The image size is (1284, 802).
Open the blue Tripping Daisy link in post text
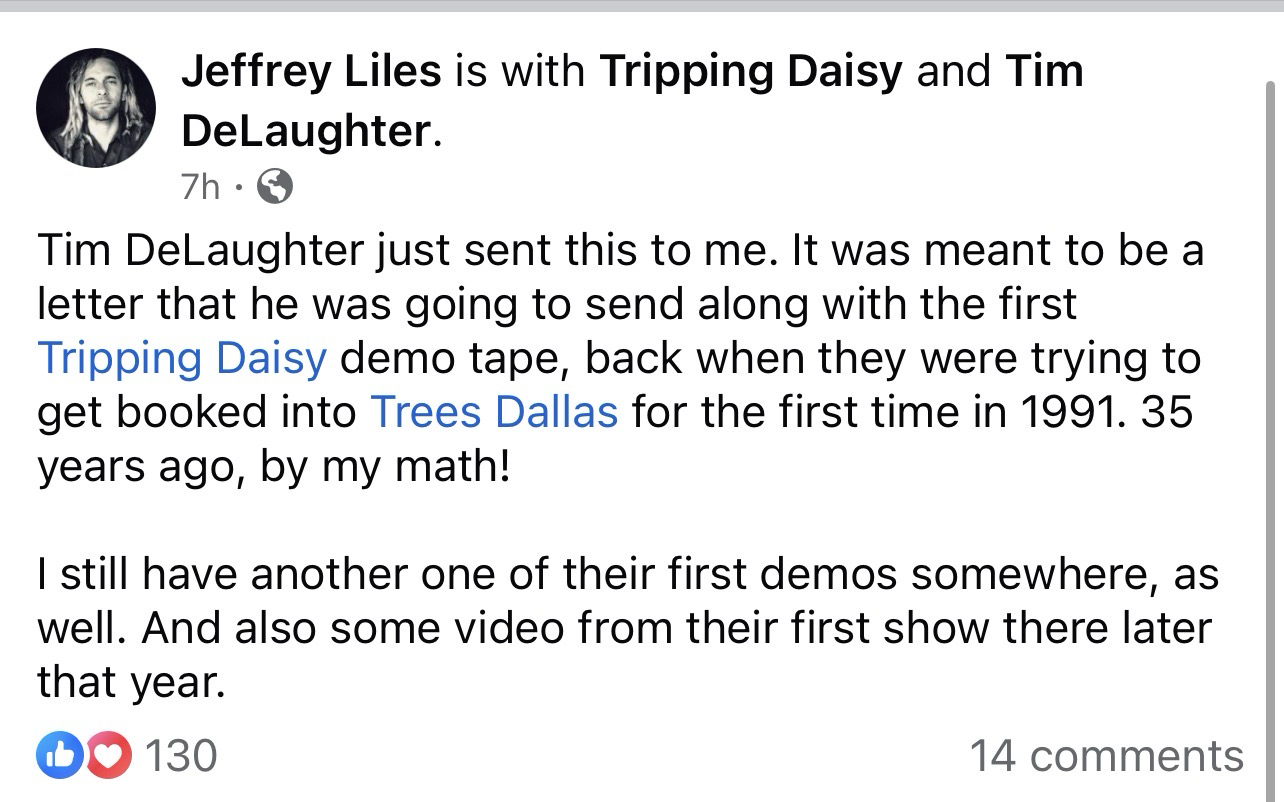tap(182, 359)
